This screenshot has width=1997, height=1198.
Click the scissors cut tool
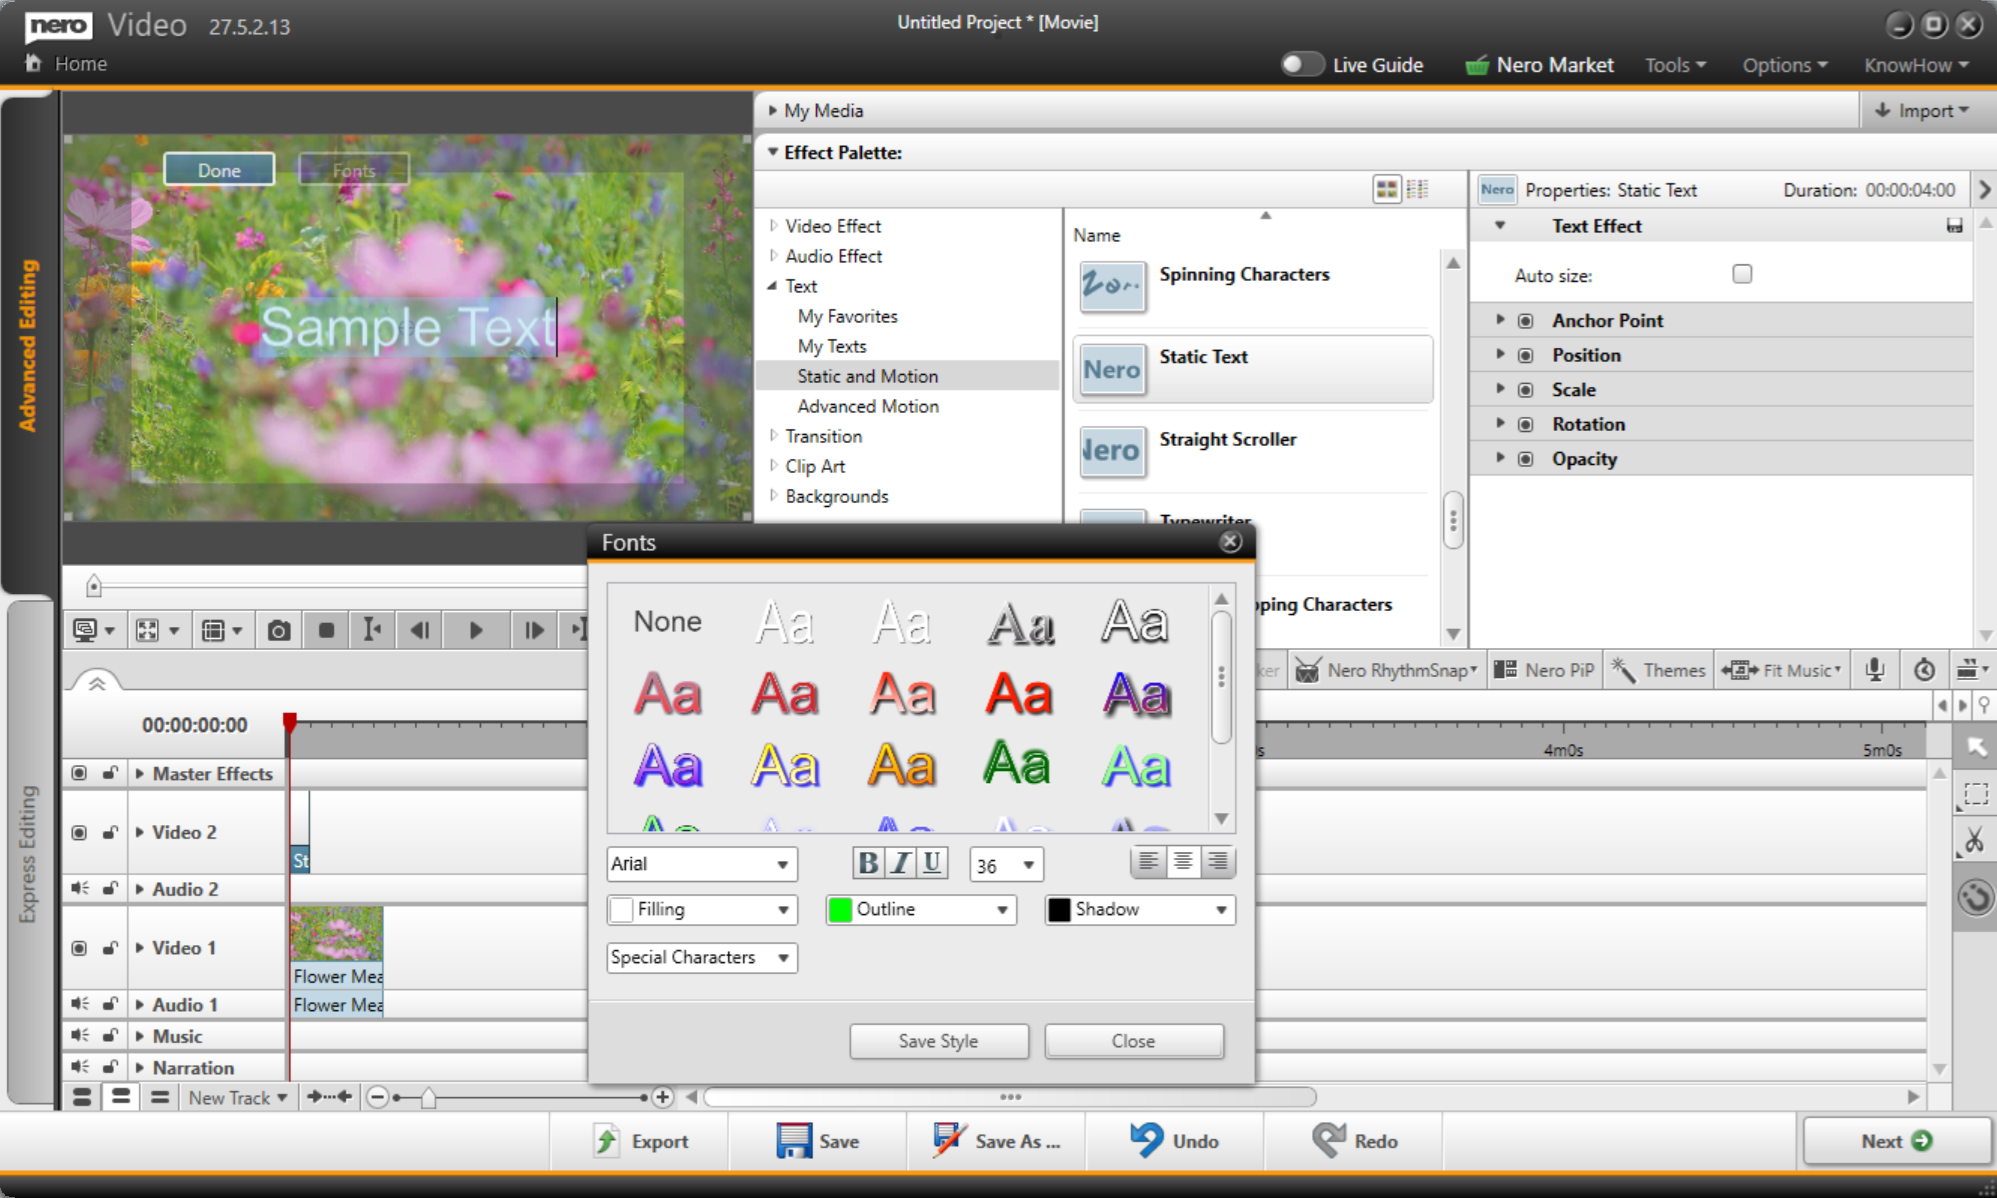[x=1974, y=841]
